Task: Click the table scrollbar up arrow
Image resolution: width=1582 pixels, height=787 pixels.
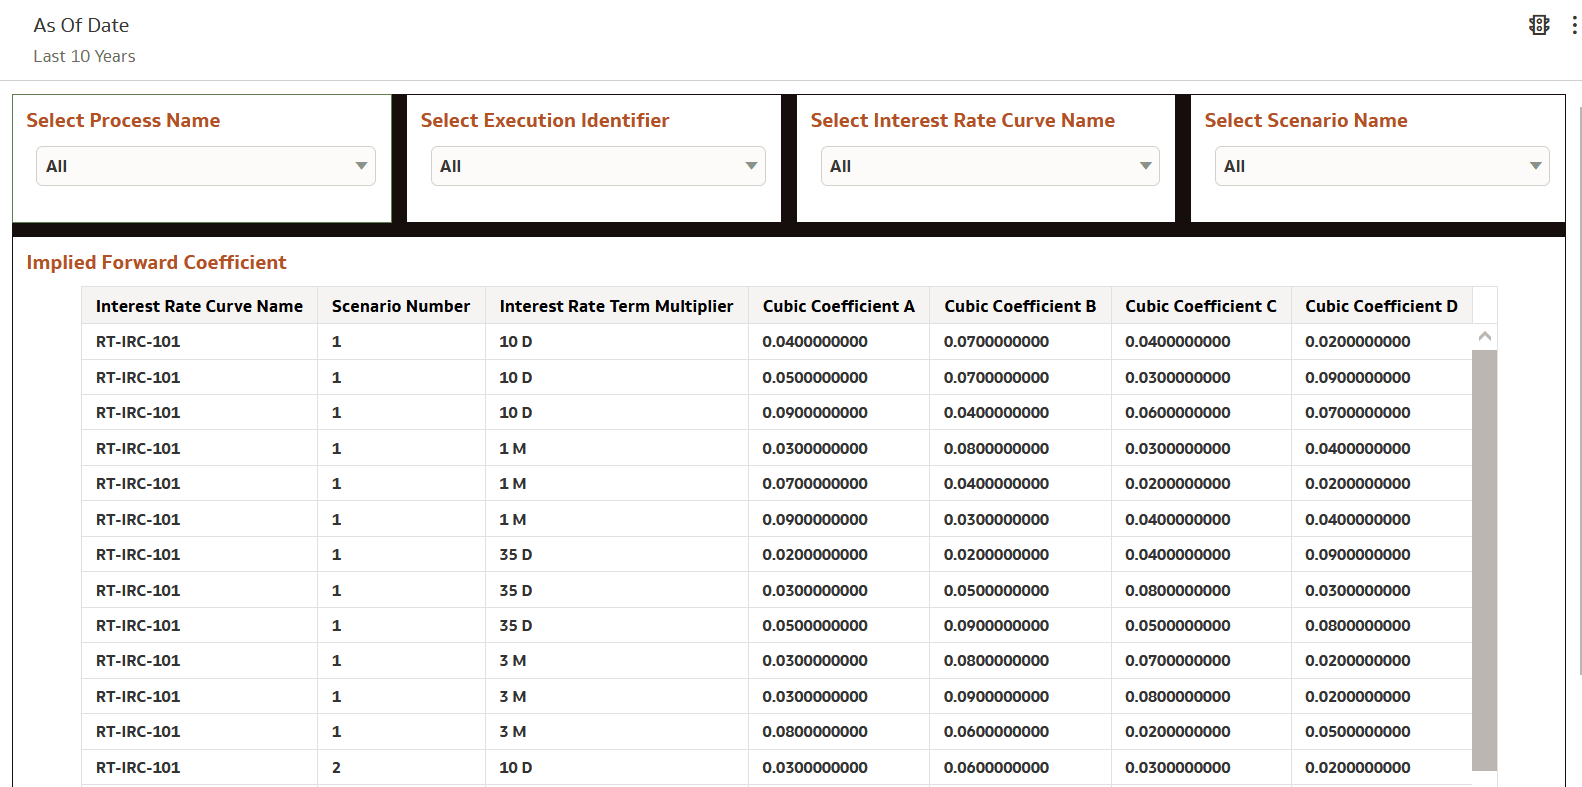Action: coord(1485,337)
